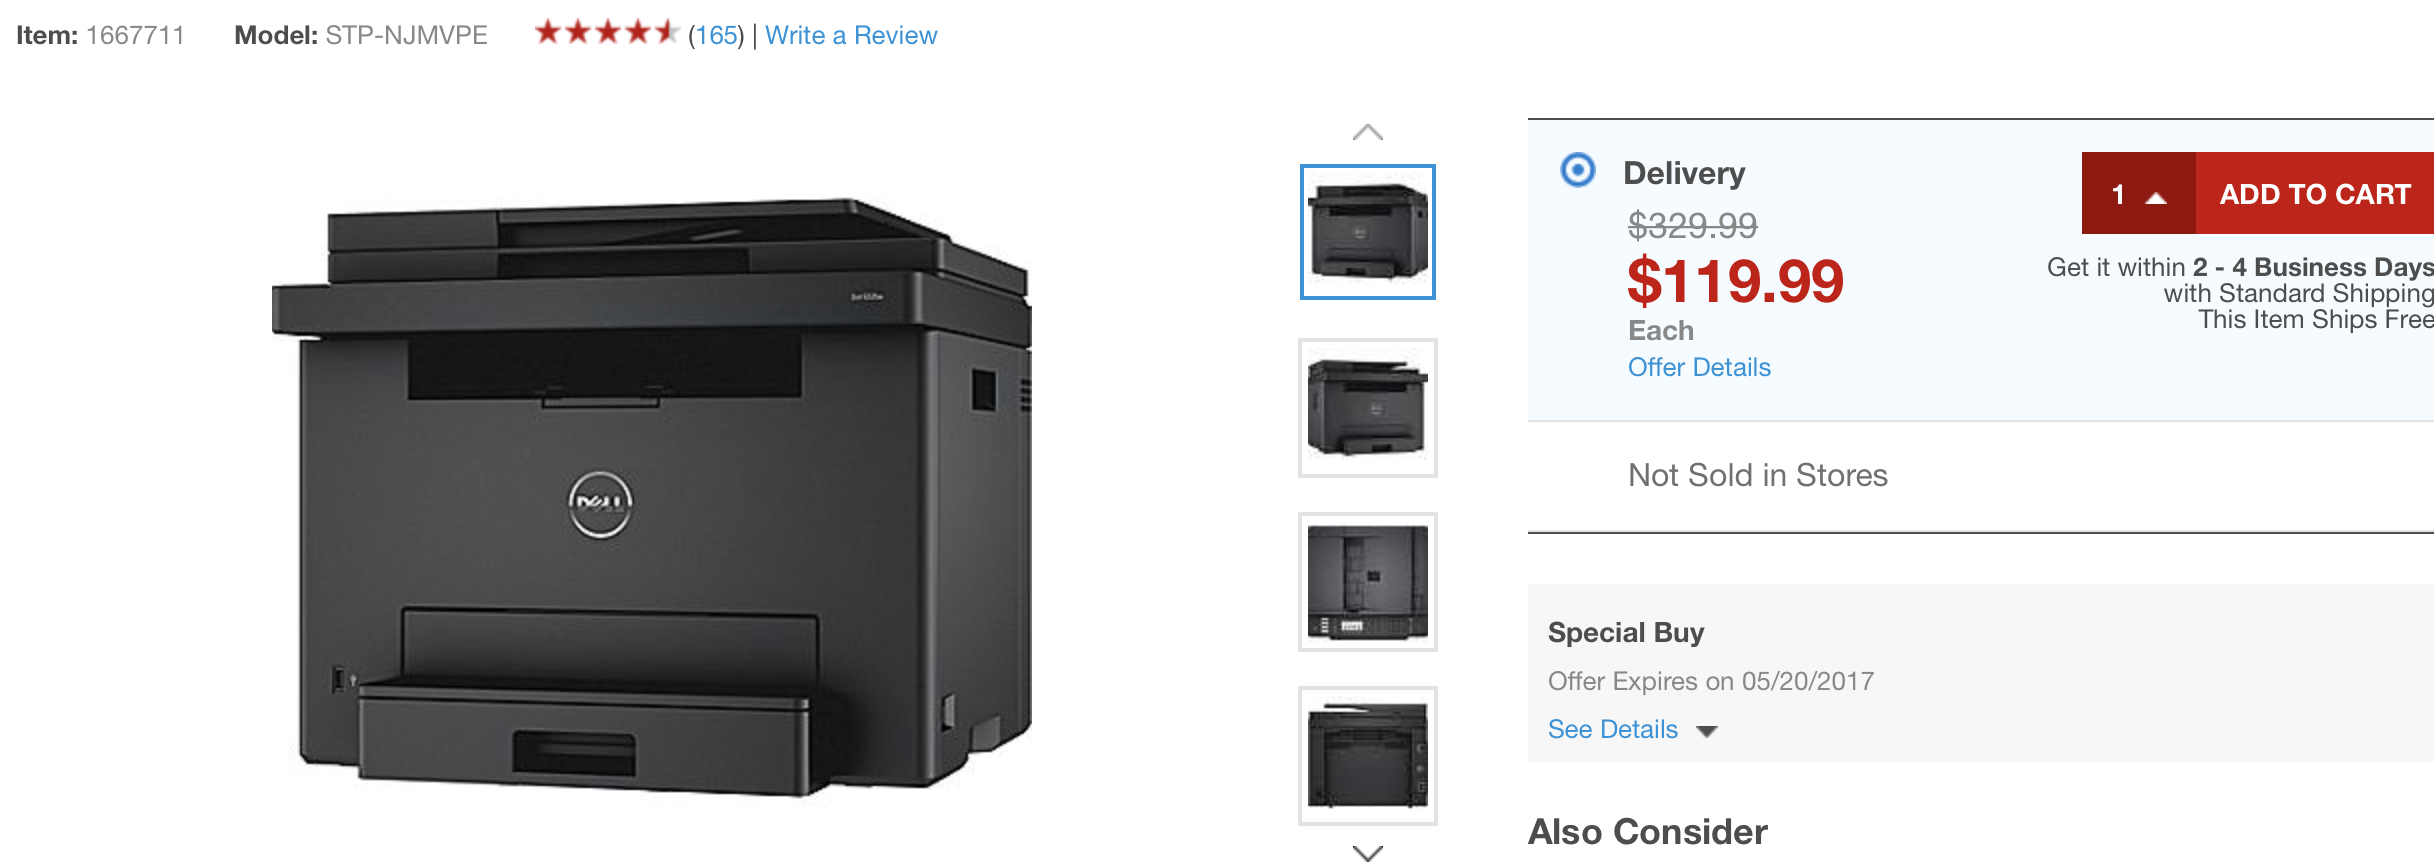Click the $119.99 sale price
The image size is (2434, 866).
[x=1735, y=281]
